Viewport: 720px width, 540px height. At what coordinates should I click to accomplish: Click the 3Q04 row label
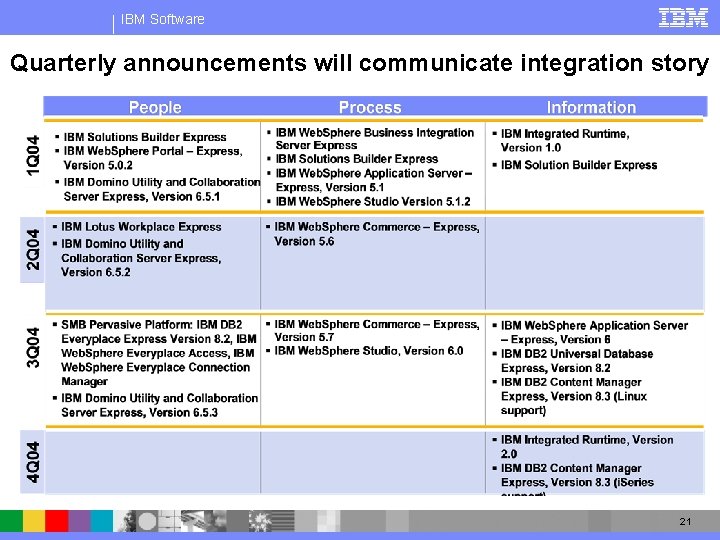click(x=33, y=348)
